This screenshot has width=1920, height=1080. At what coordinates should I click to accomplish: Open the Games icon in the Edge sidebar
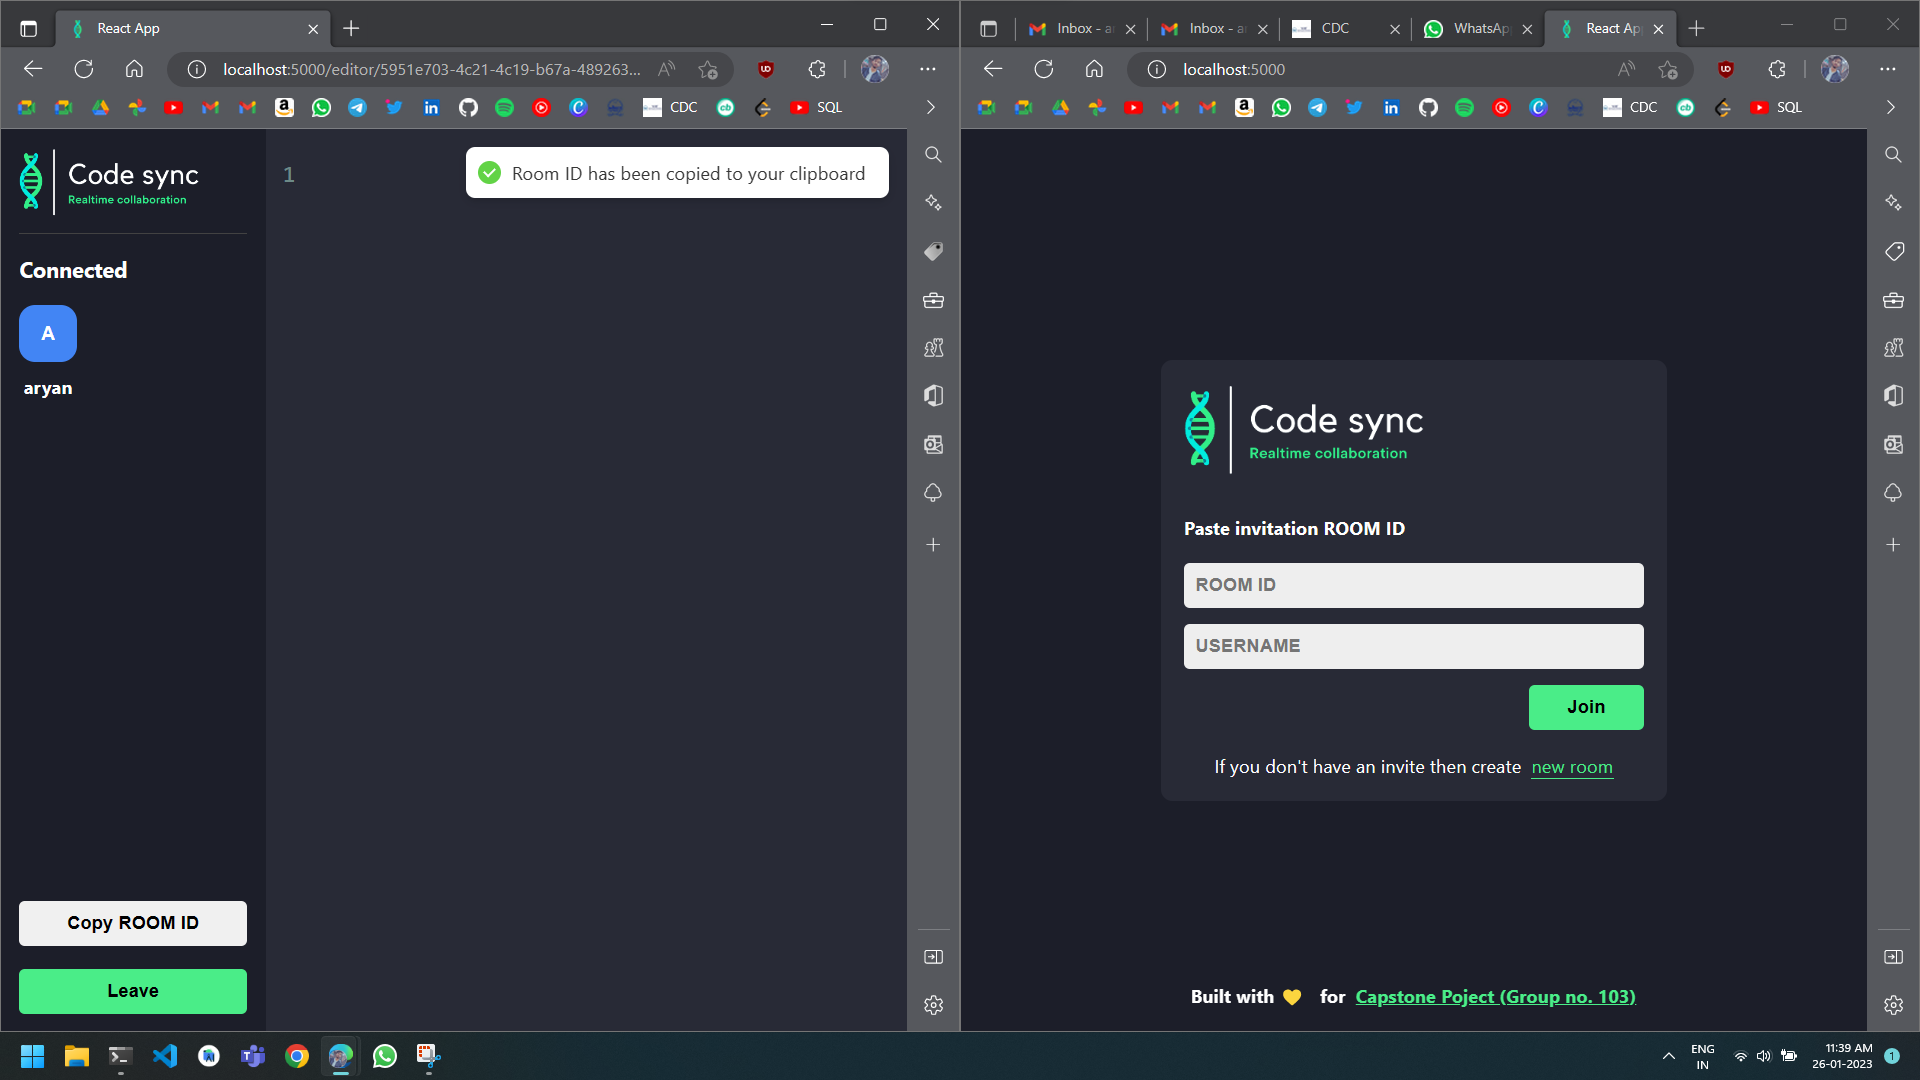[x=933, y=348]
